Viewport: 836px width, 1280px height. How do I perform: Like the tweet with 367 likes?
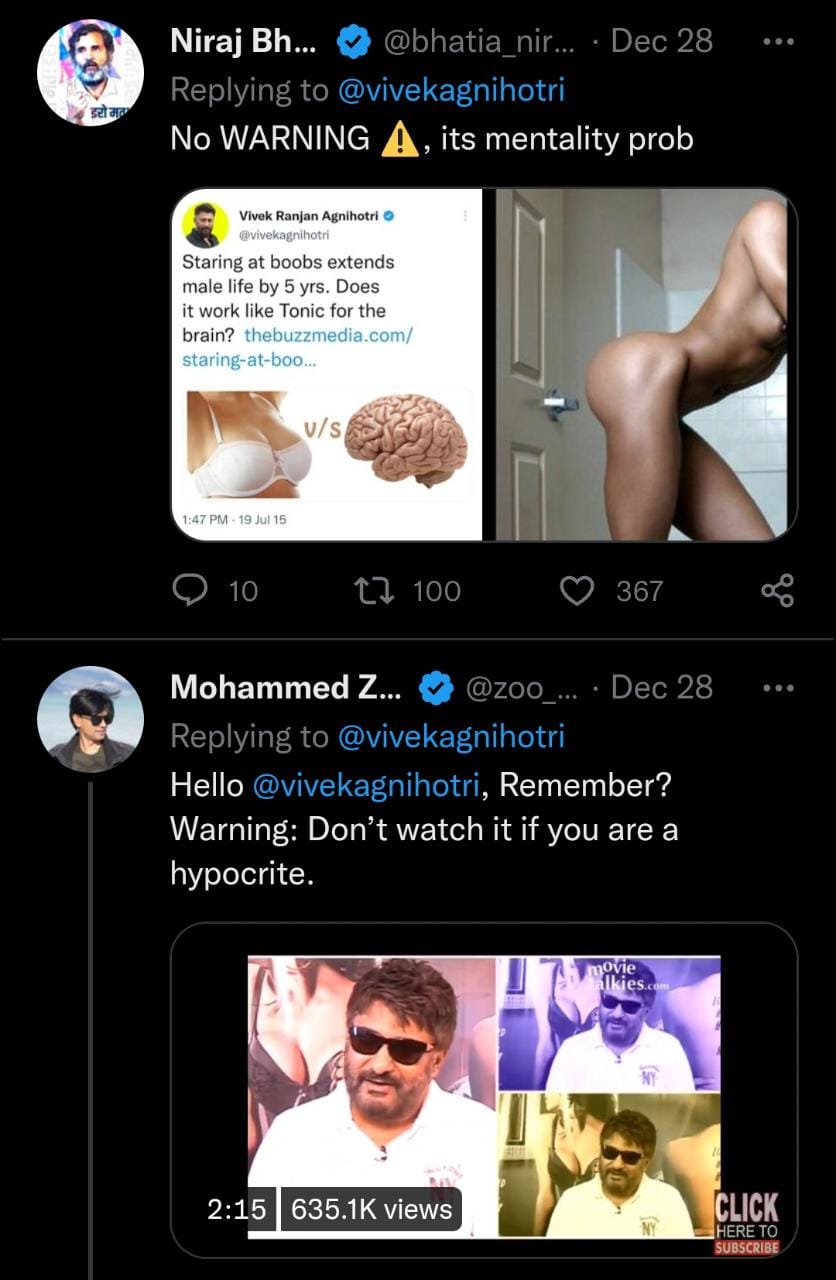pyautogui.click(x=576, y=591)
